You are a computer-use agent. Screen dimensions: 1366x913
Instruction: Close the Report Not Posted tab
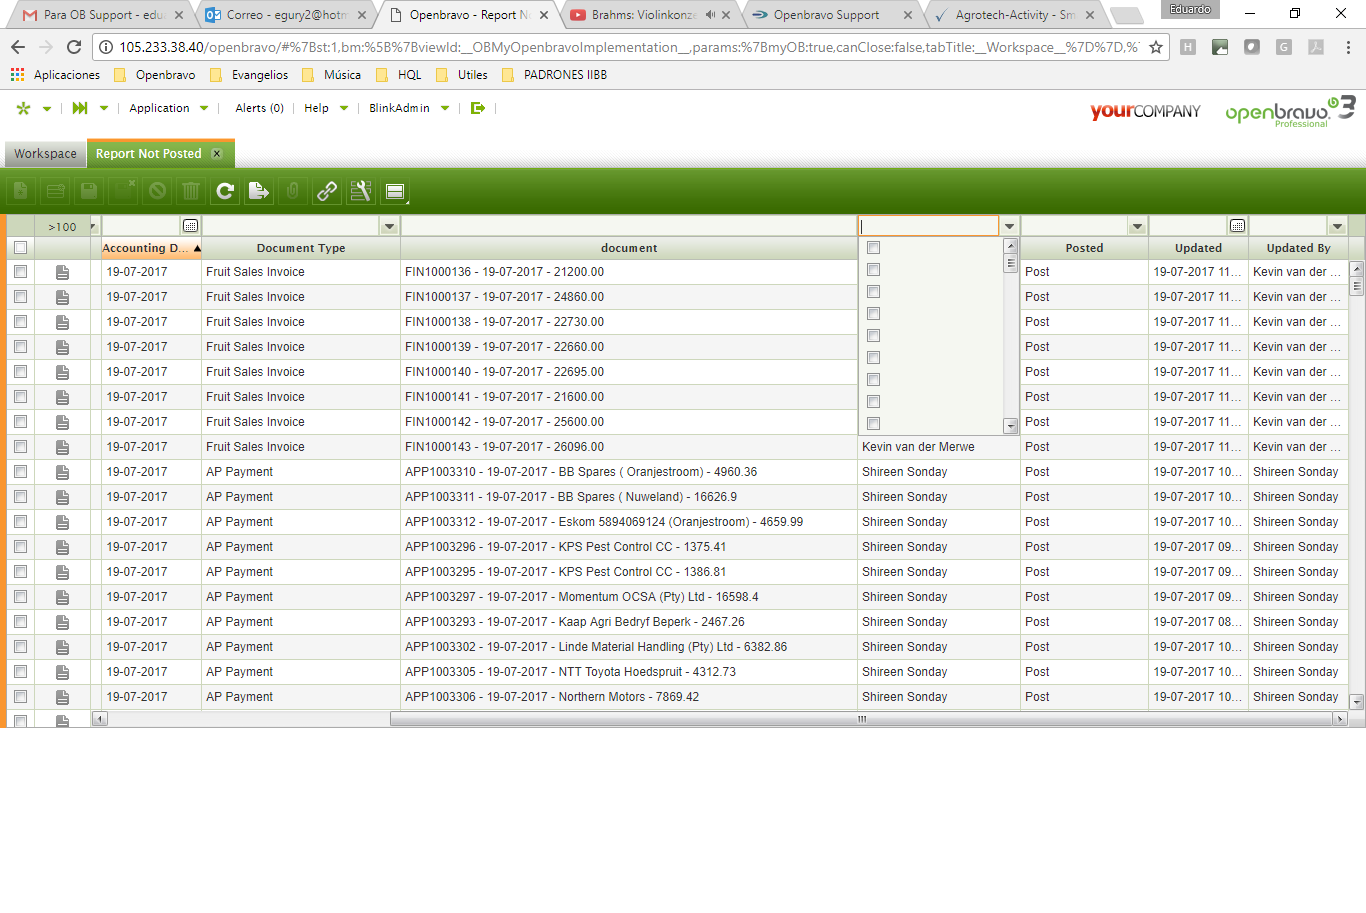click(x=217, y=154)
